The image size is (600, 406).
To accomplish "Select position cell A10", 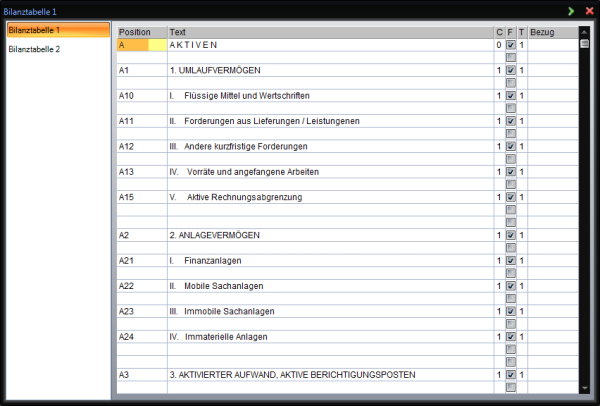I will pyautogui.click(x=142, y=95).
